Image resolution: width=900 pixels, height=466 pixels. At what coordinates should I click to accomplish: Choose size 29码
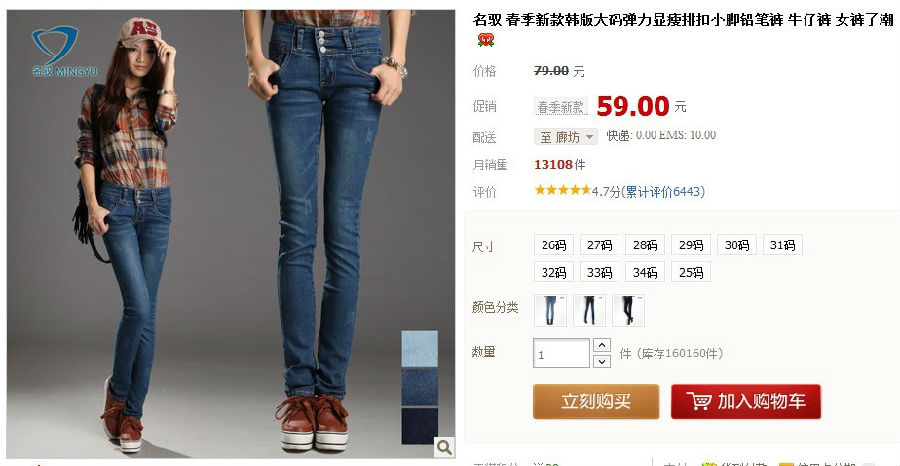coord(691,245)
